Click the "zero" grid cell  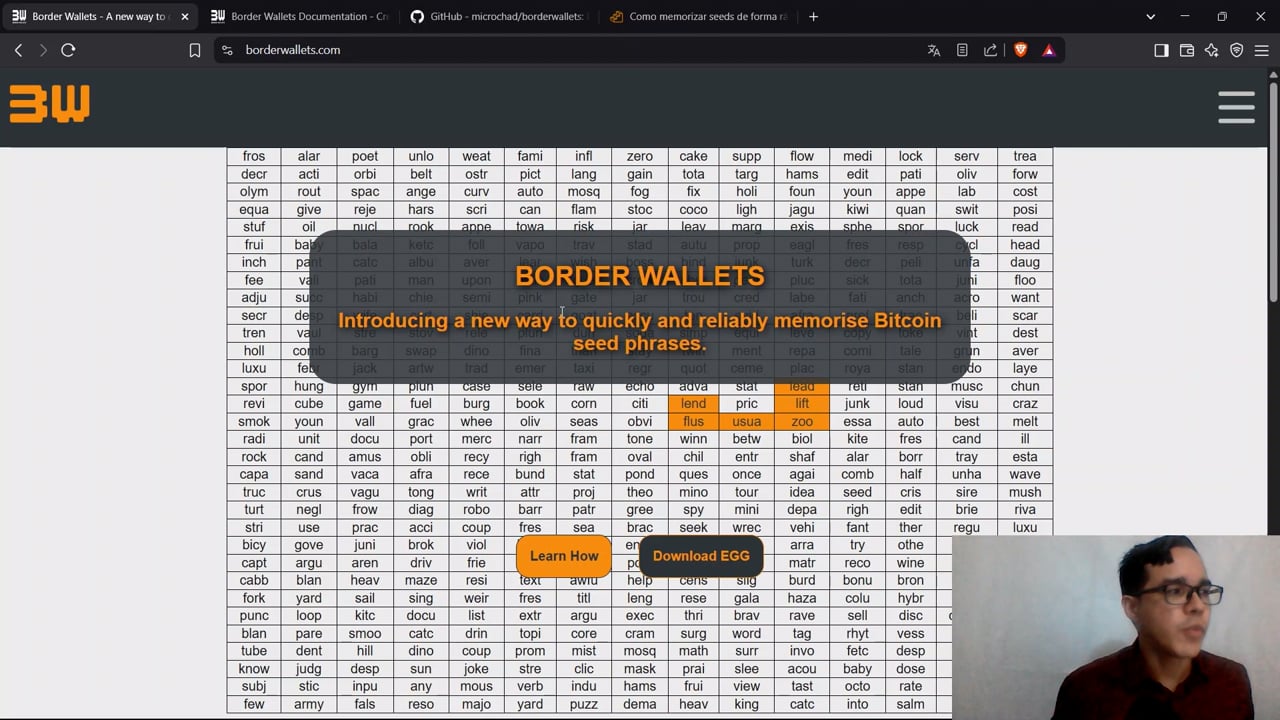[x=640, y=156]
